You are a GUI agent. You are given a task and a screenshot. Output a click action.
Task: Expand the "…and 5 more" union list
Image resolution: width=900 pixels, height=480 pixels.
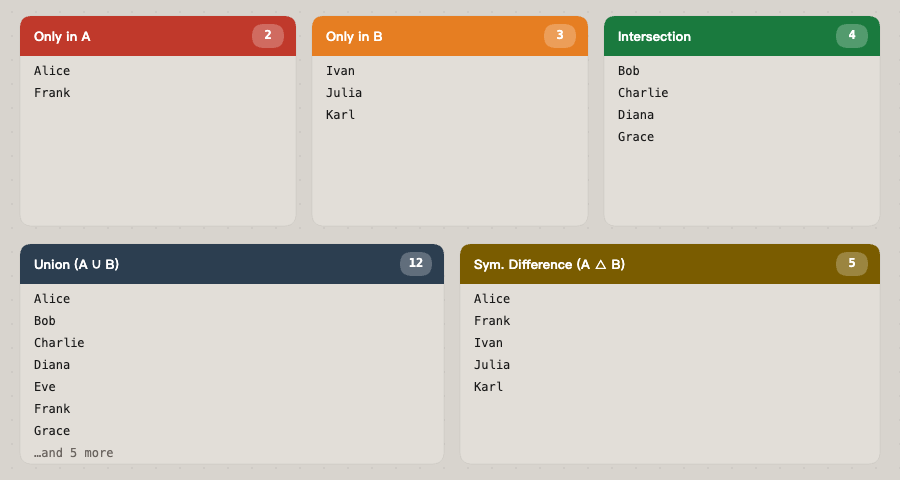(74, 453)
